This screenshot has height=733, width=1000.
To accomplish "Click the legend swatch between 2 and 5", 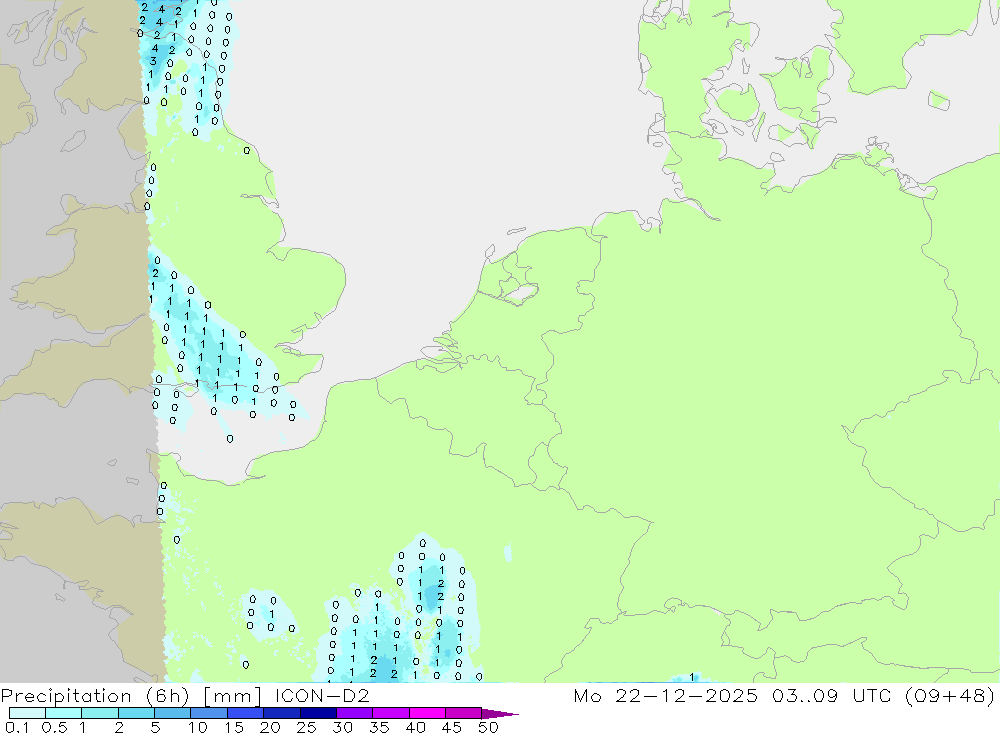I will 136,713.
